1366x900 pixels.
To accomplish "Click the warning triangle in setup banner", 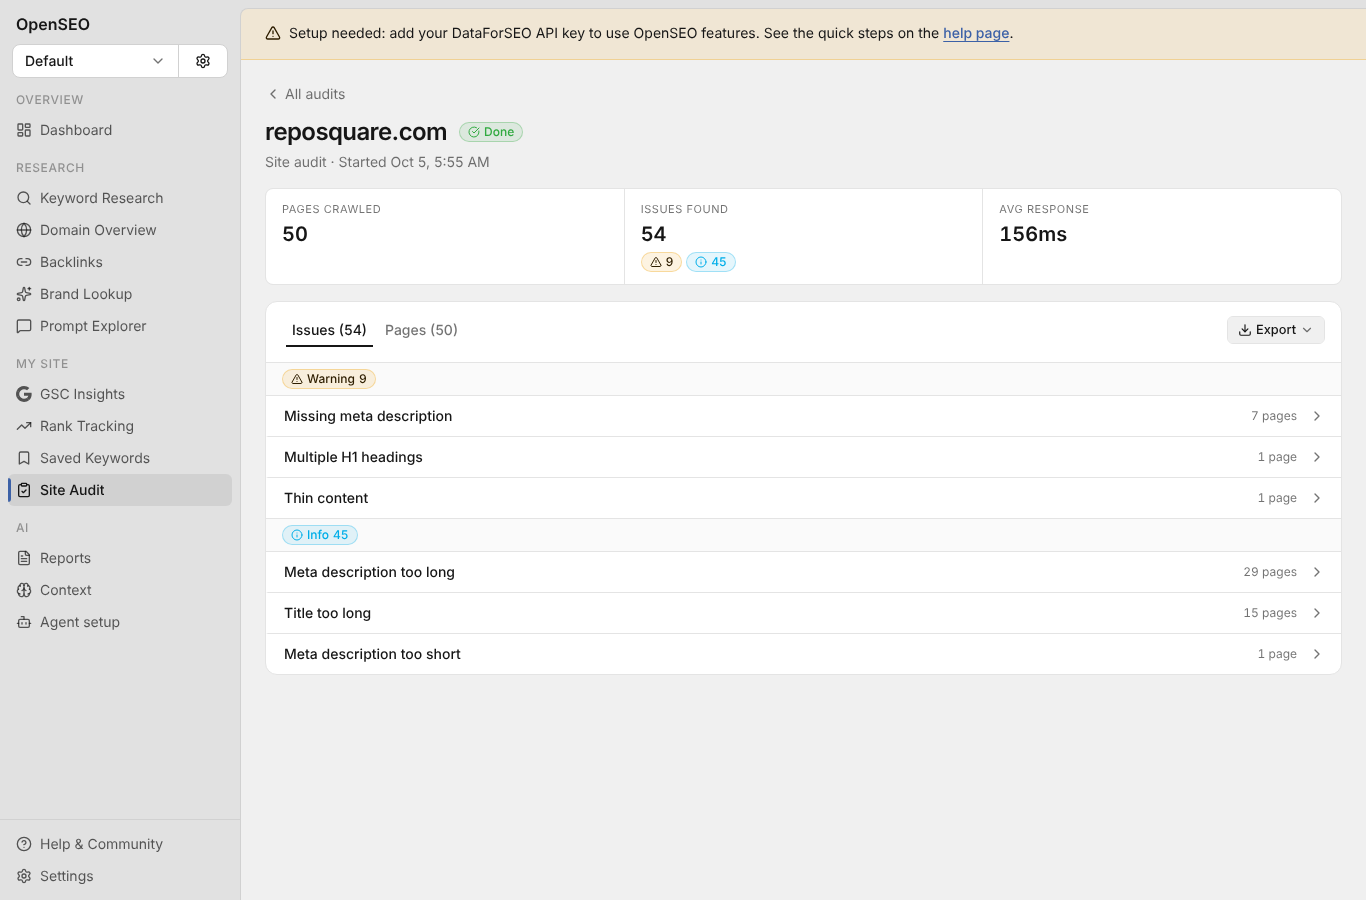I will coord(273,33).
